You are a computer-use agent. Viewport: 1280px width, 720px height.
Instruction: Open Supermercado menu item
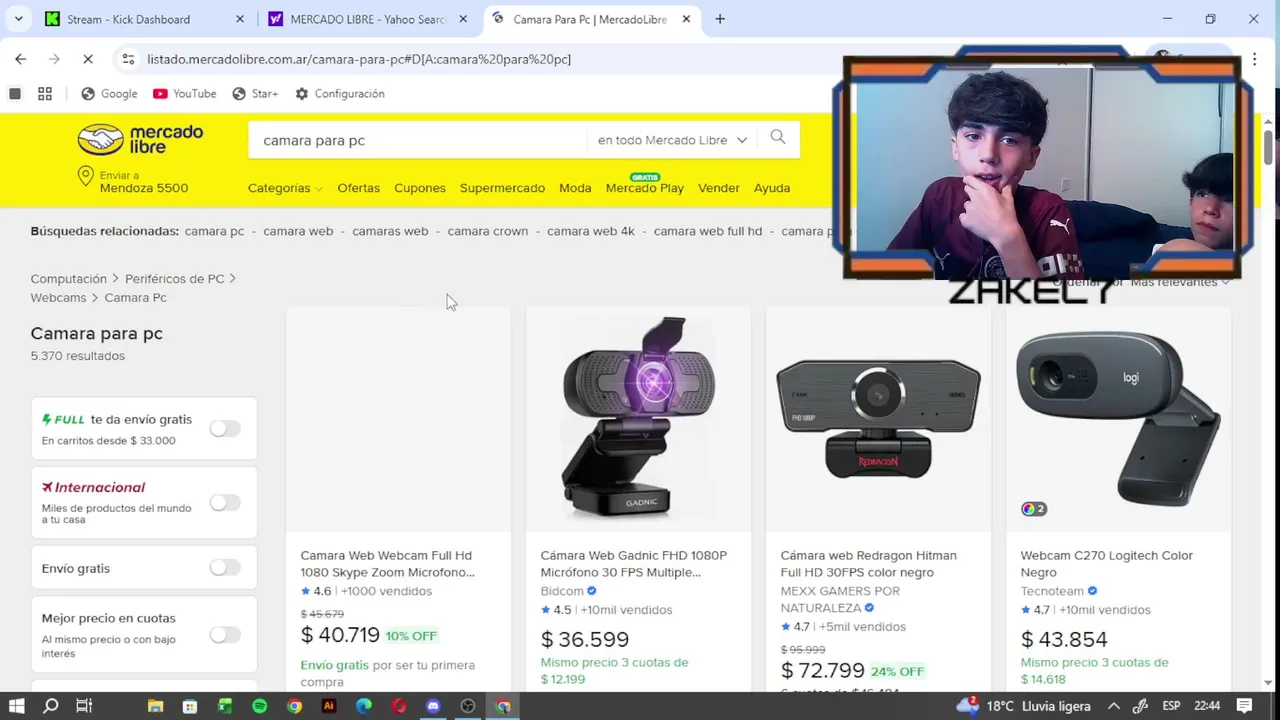point(502,188)
